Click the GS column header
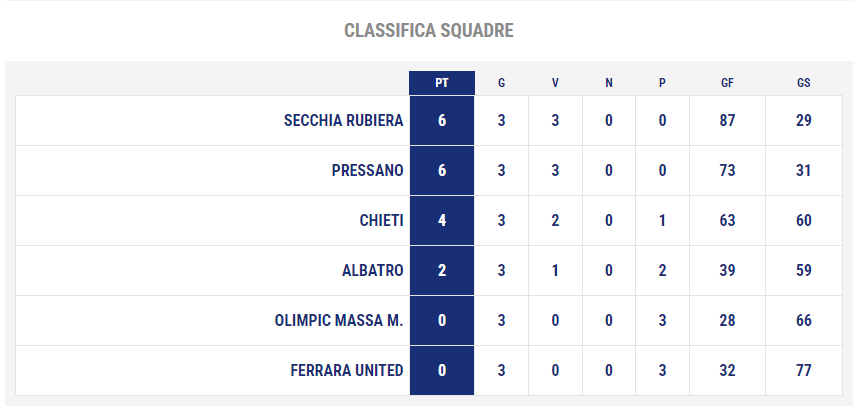The width and height of the screenshot is (862, 412). pyautogui.click(x=804, y=83)
